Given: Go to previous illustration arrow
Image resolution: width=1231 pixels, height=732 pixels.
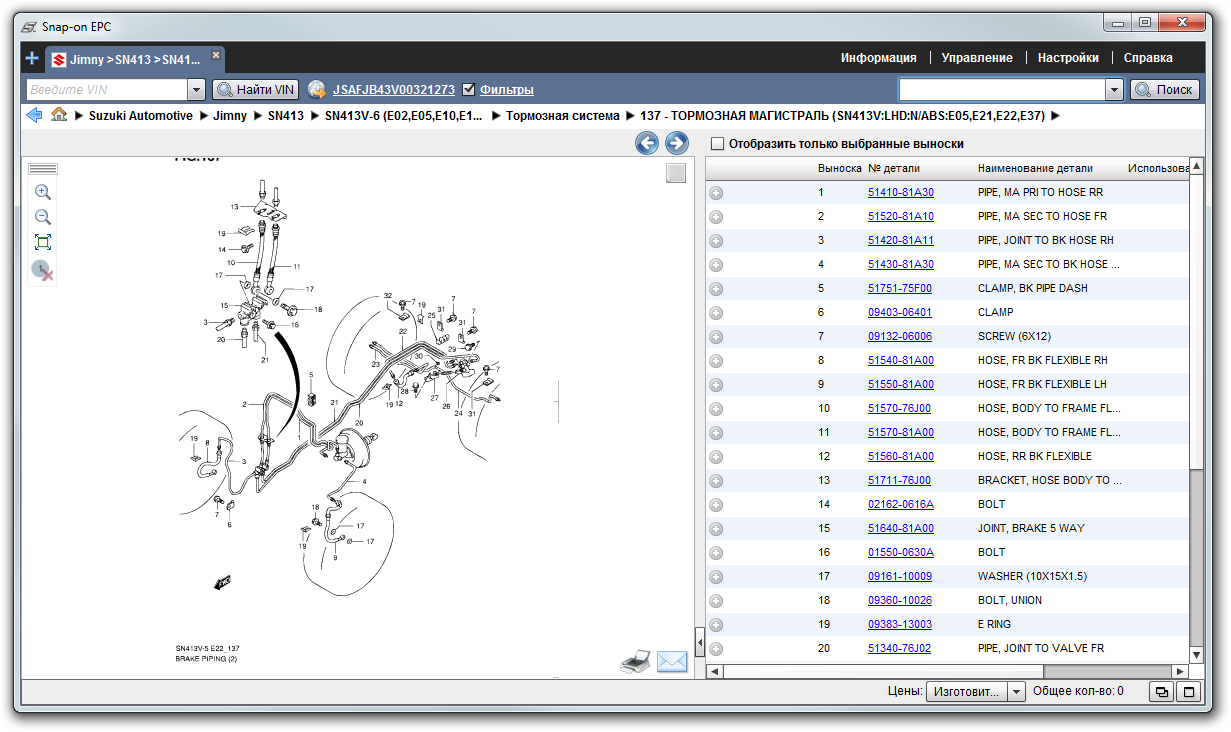Looking at the screenshot, I should click(x=647, y=143).
